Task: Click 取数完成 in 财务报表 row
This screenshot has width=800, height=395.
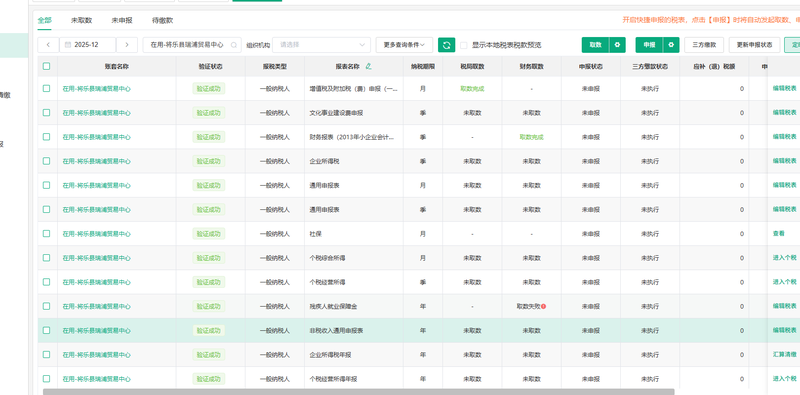Action: point(532,137)
